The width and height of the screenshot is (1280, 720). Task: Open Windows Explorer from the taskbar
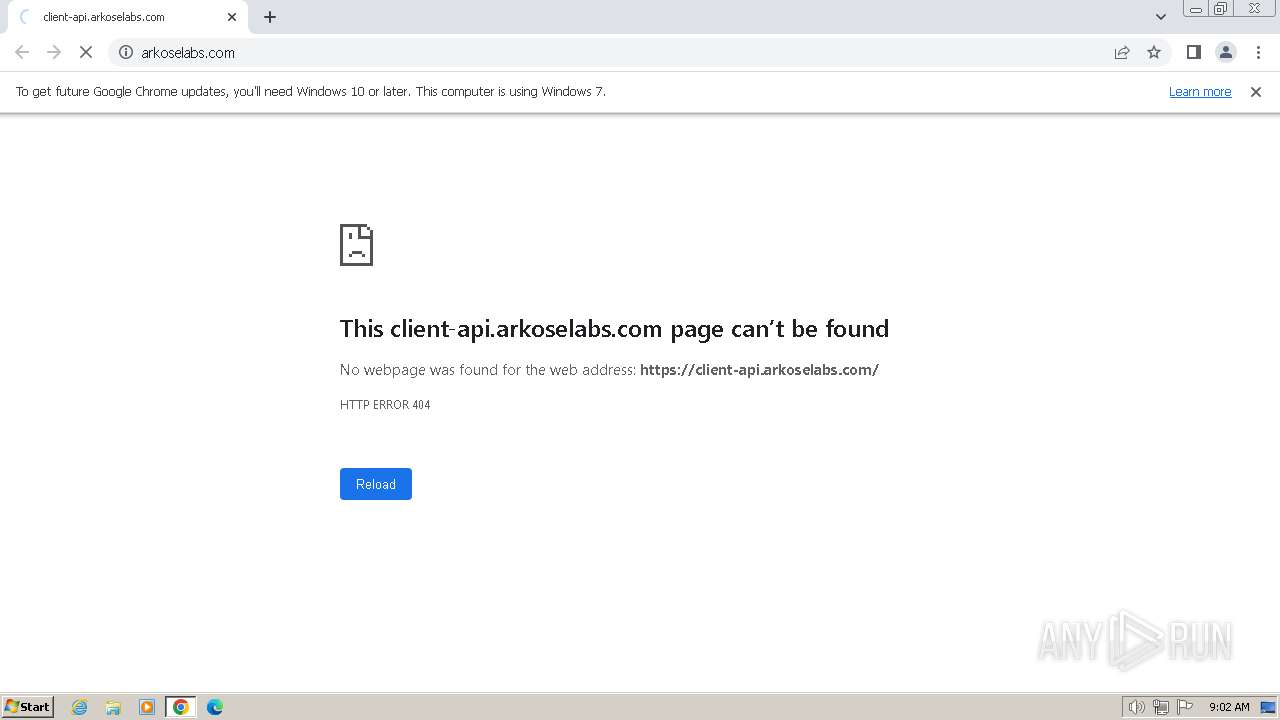pyautogui.click(x=113, y=707)
